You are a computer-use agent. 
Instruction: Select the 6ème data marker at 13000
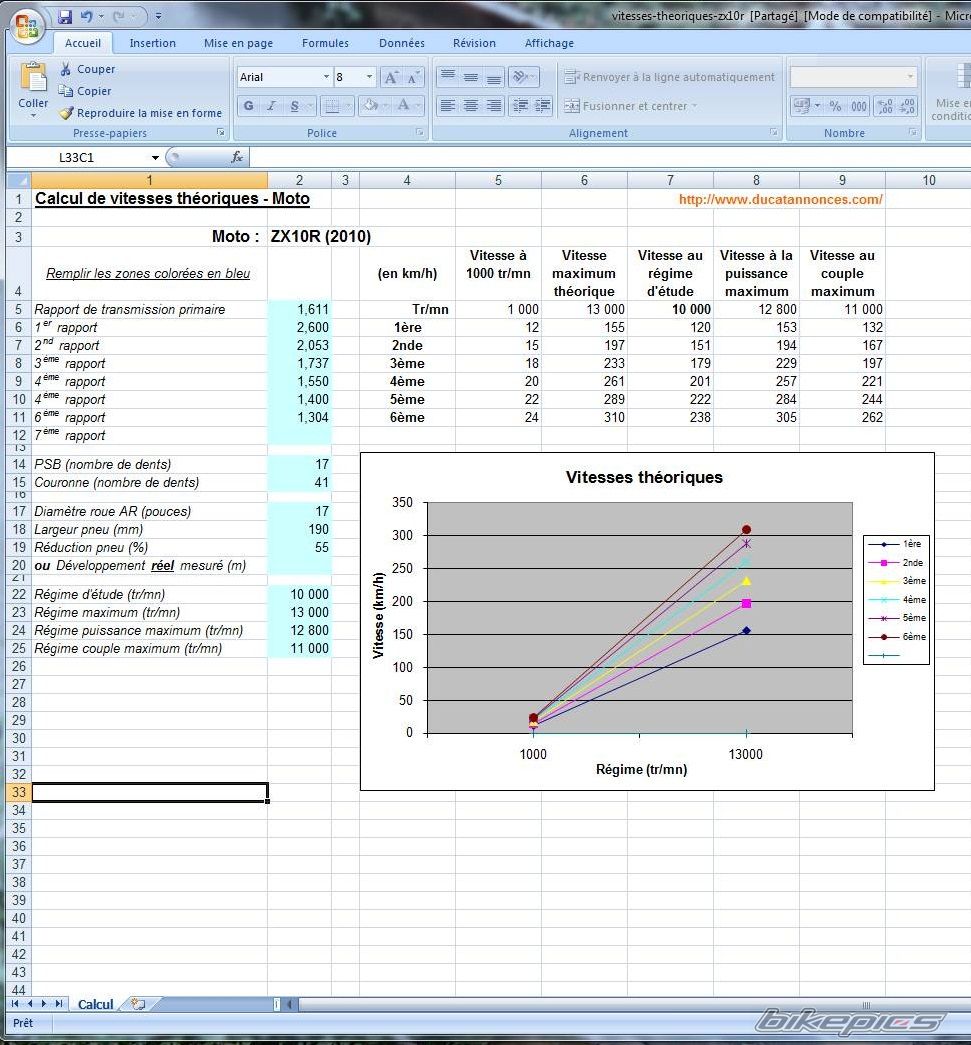[746, 530]
